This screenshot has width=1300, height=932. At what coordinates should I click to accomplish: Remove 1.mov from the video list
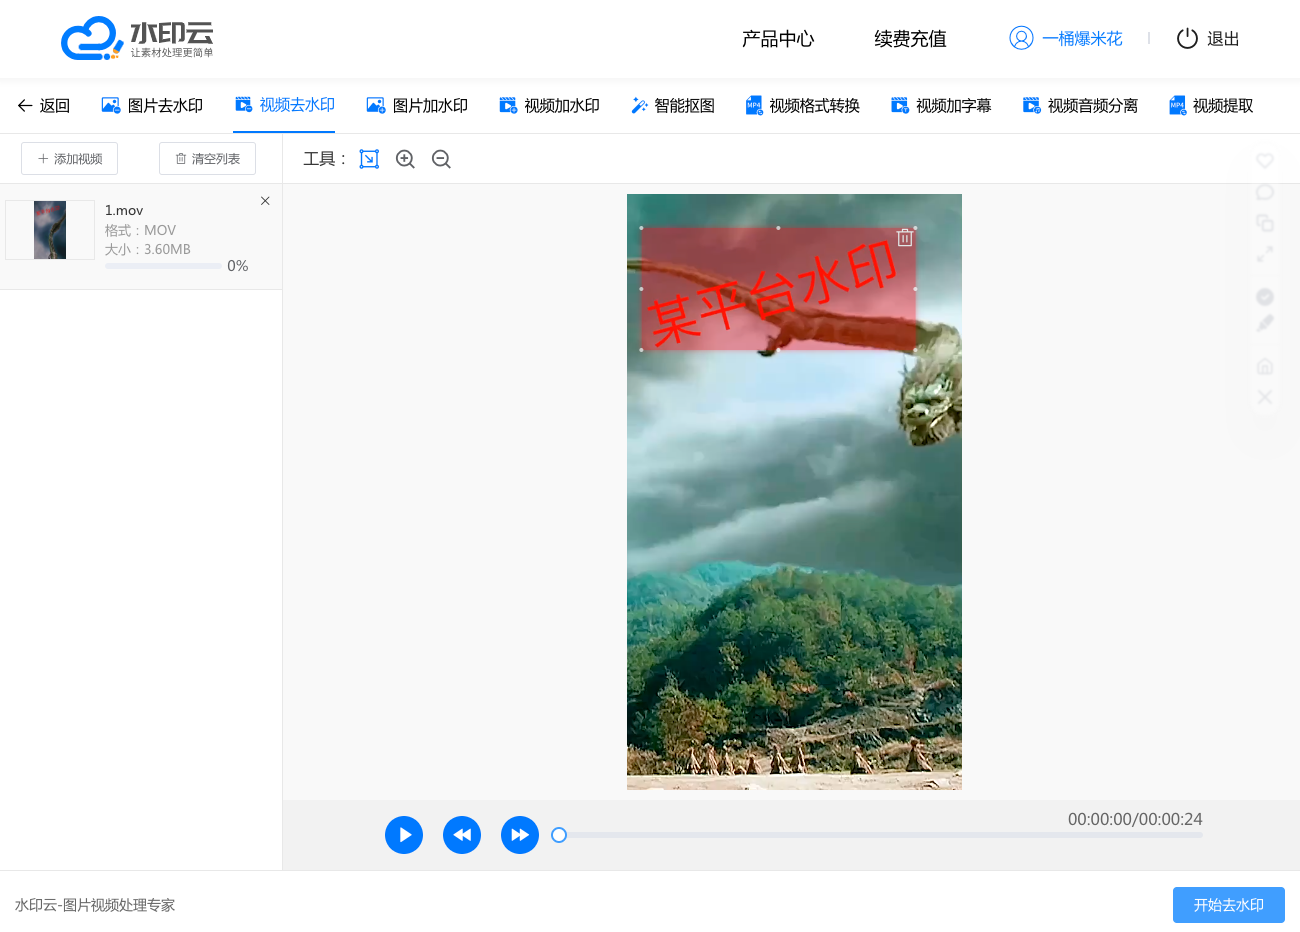pos(265,201)
